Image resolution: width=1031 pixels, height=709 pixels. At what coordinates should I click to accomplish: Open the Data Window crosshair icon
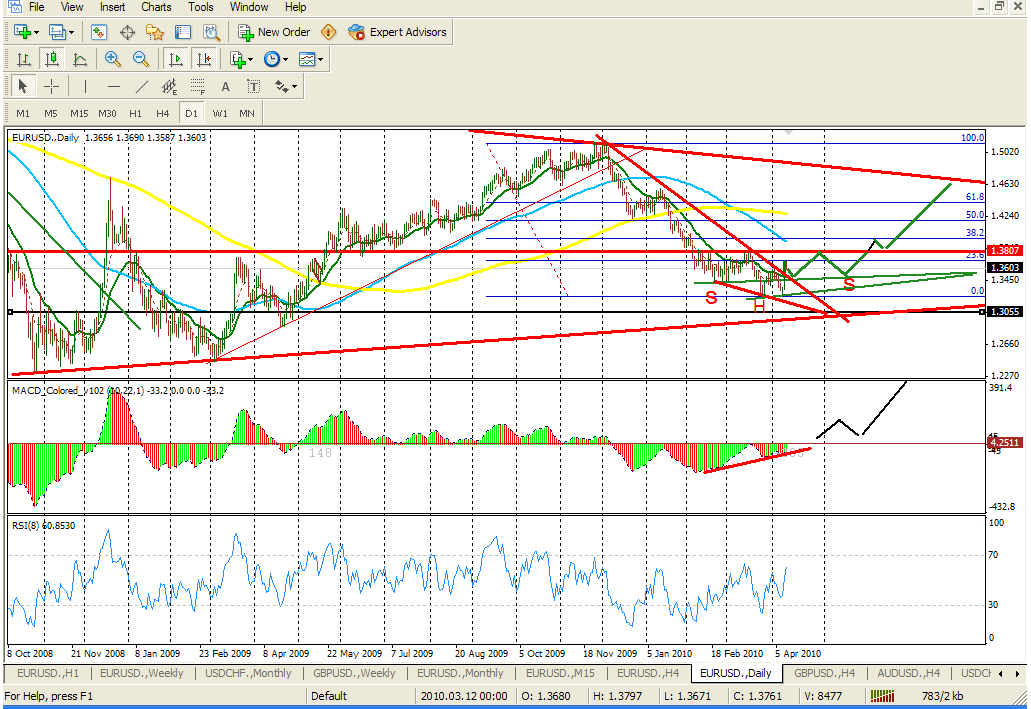127,32
